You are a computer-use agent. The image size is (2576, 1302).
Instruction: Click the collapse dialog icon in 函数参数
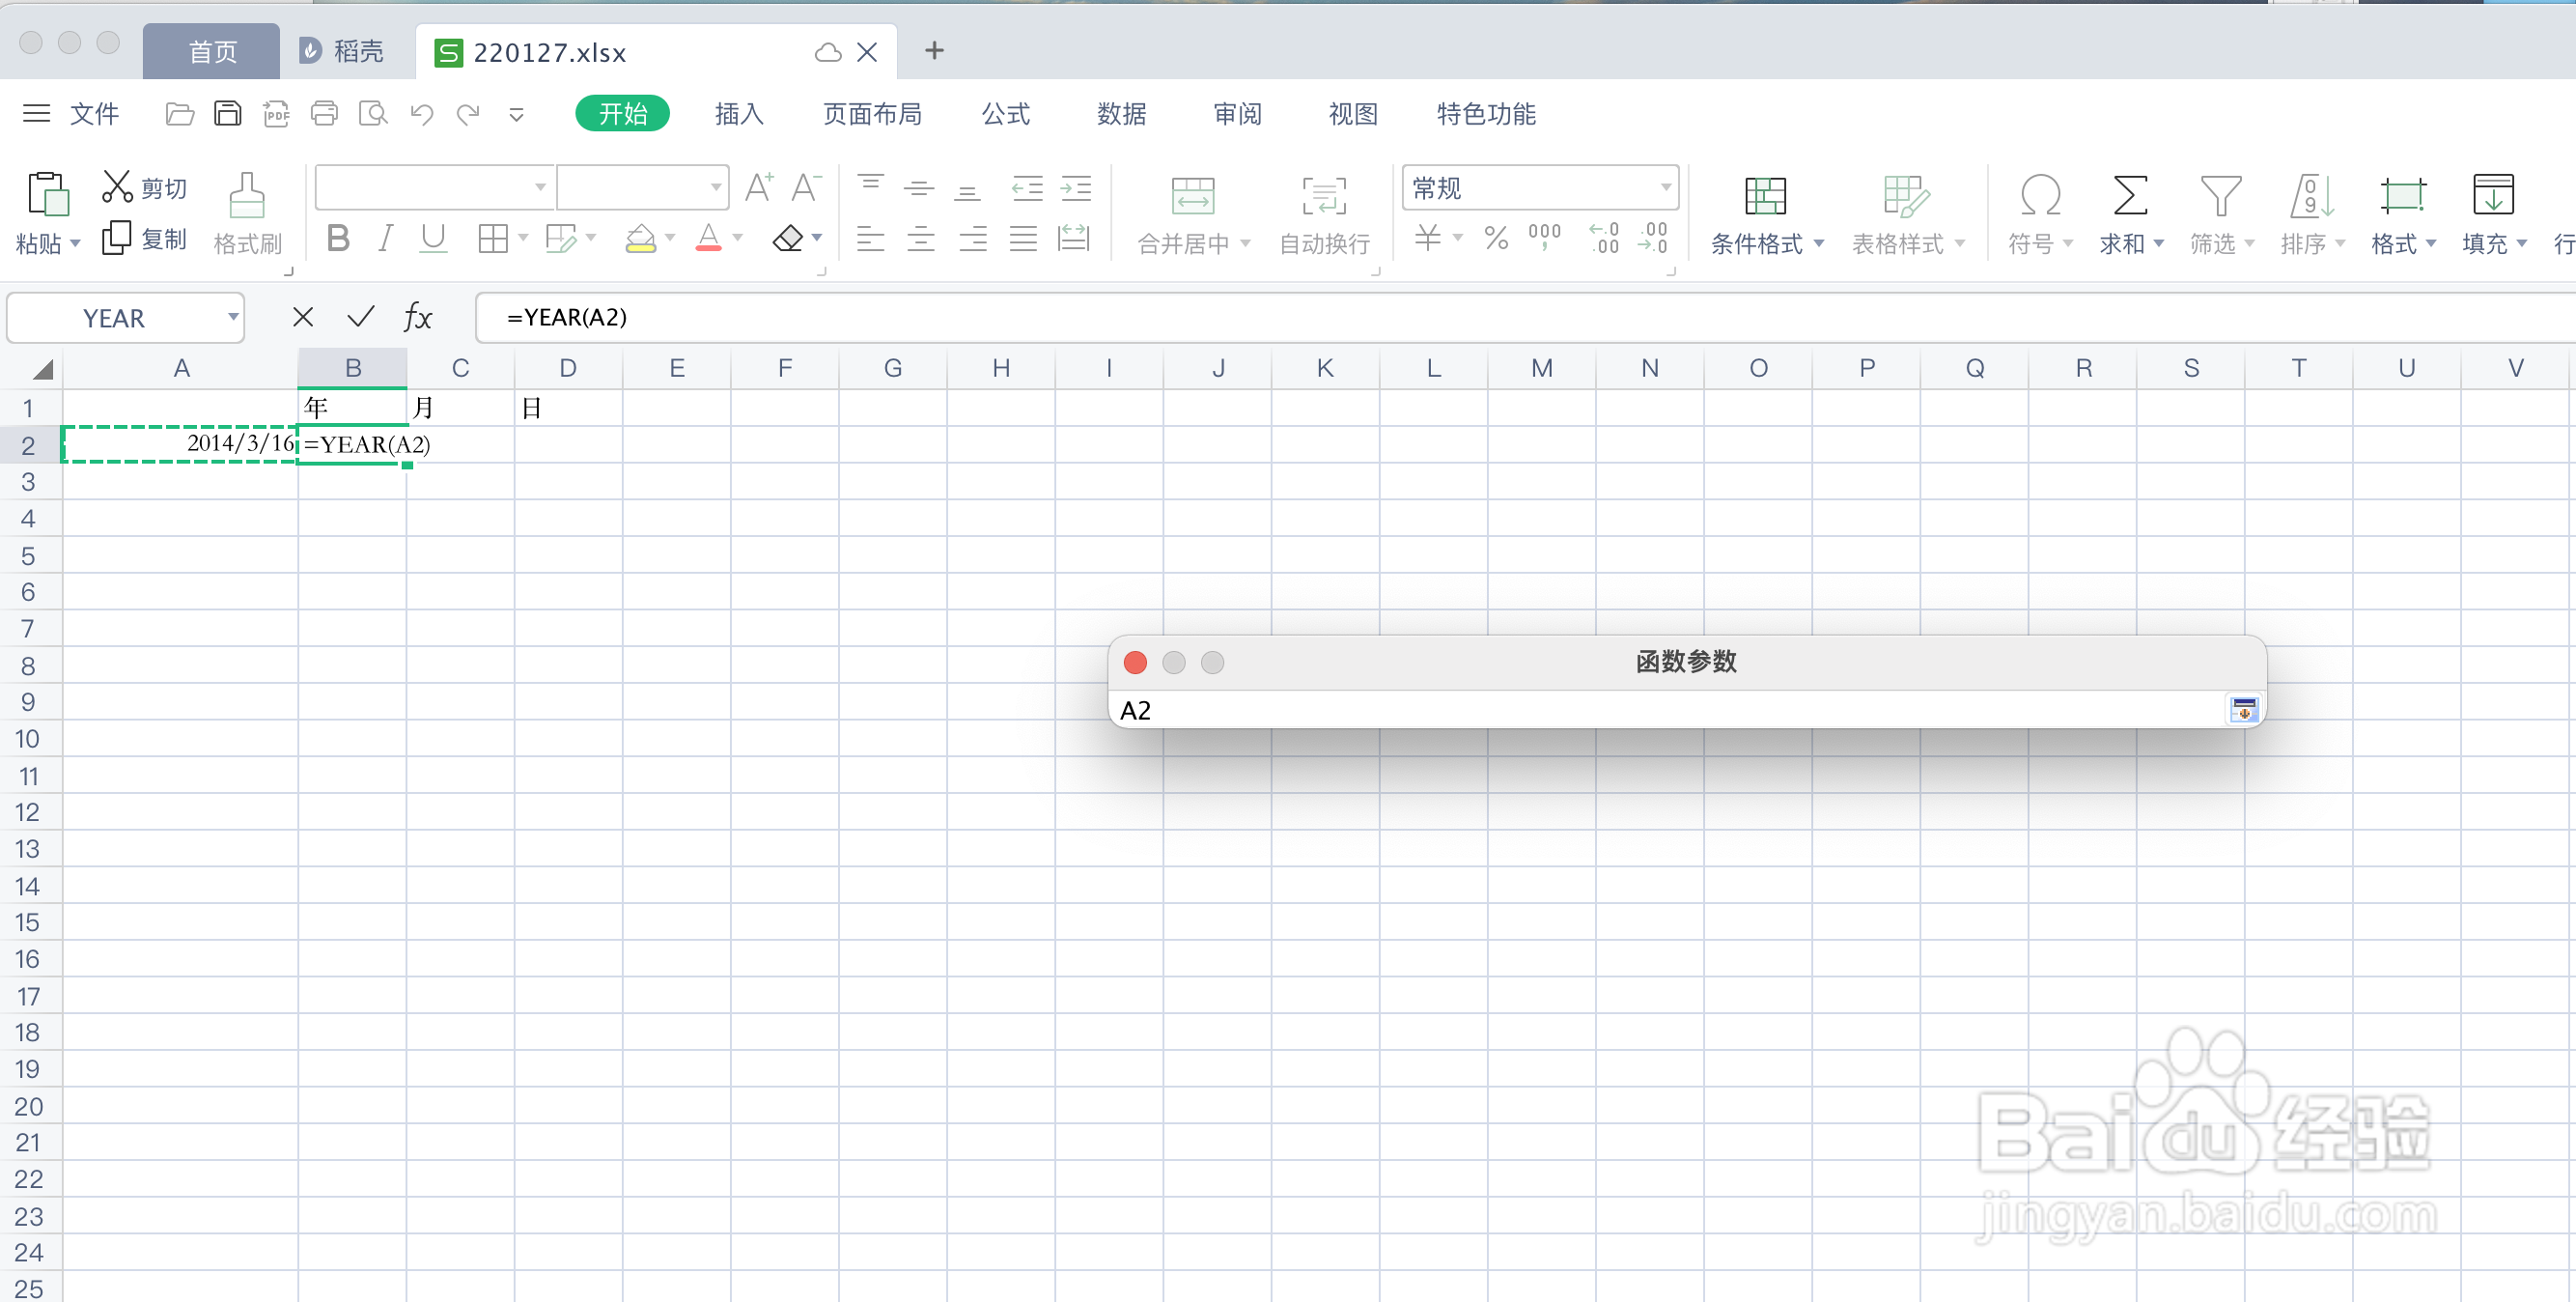click(2243, 709)
